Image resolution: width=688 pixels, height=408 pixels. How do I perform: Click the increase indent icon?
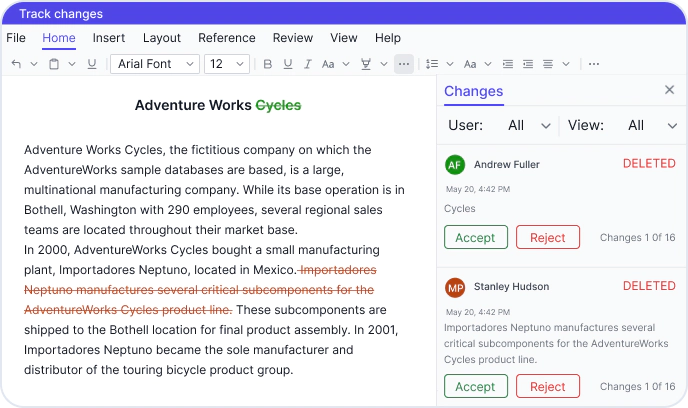coord(528,64)
